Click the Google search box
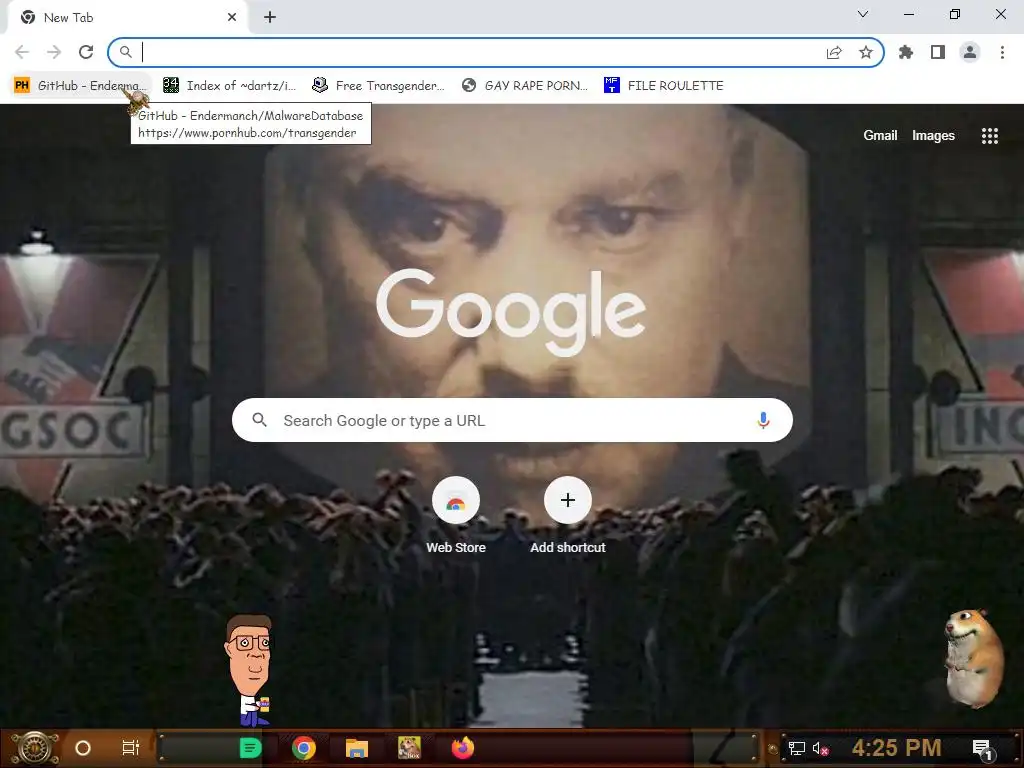Image resolution: width=1024 pixels, height=768 pixels. pos(512,420)
